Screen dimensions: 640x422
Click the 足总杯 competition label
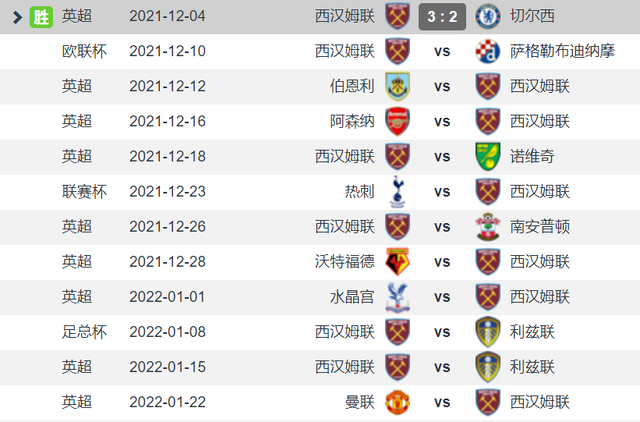(84, 332)
